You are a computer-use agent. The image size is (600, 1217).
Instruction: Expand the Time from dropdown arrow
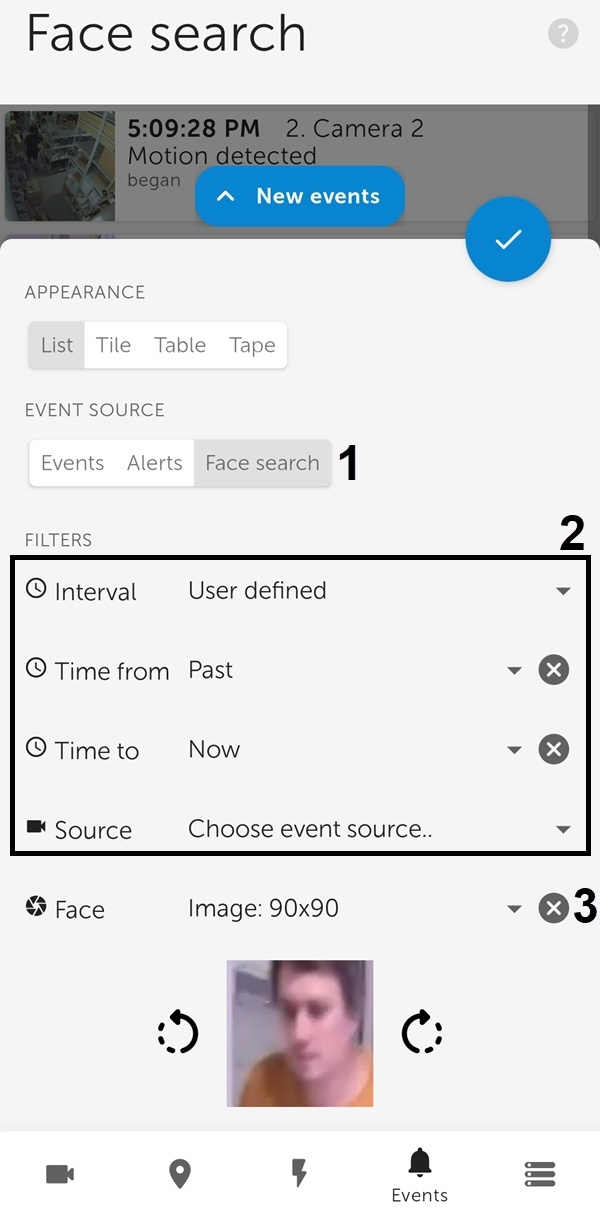(514, 670)
